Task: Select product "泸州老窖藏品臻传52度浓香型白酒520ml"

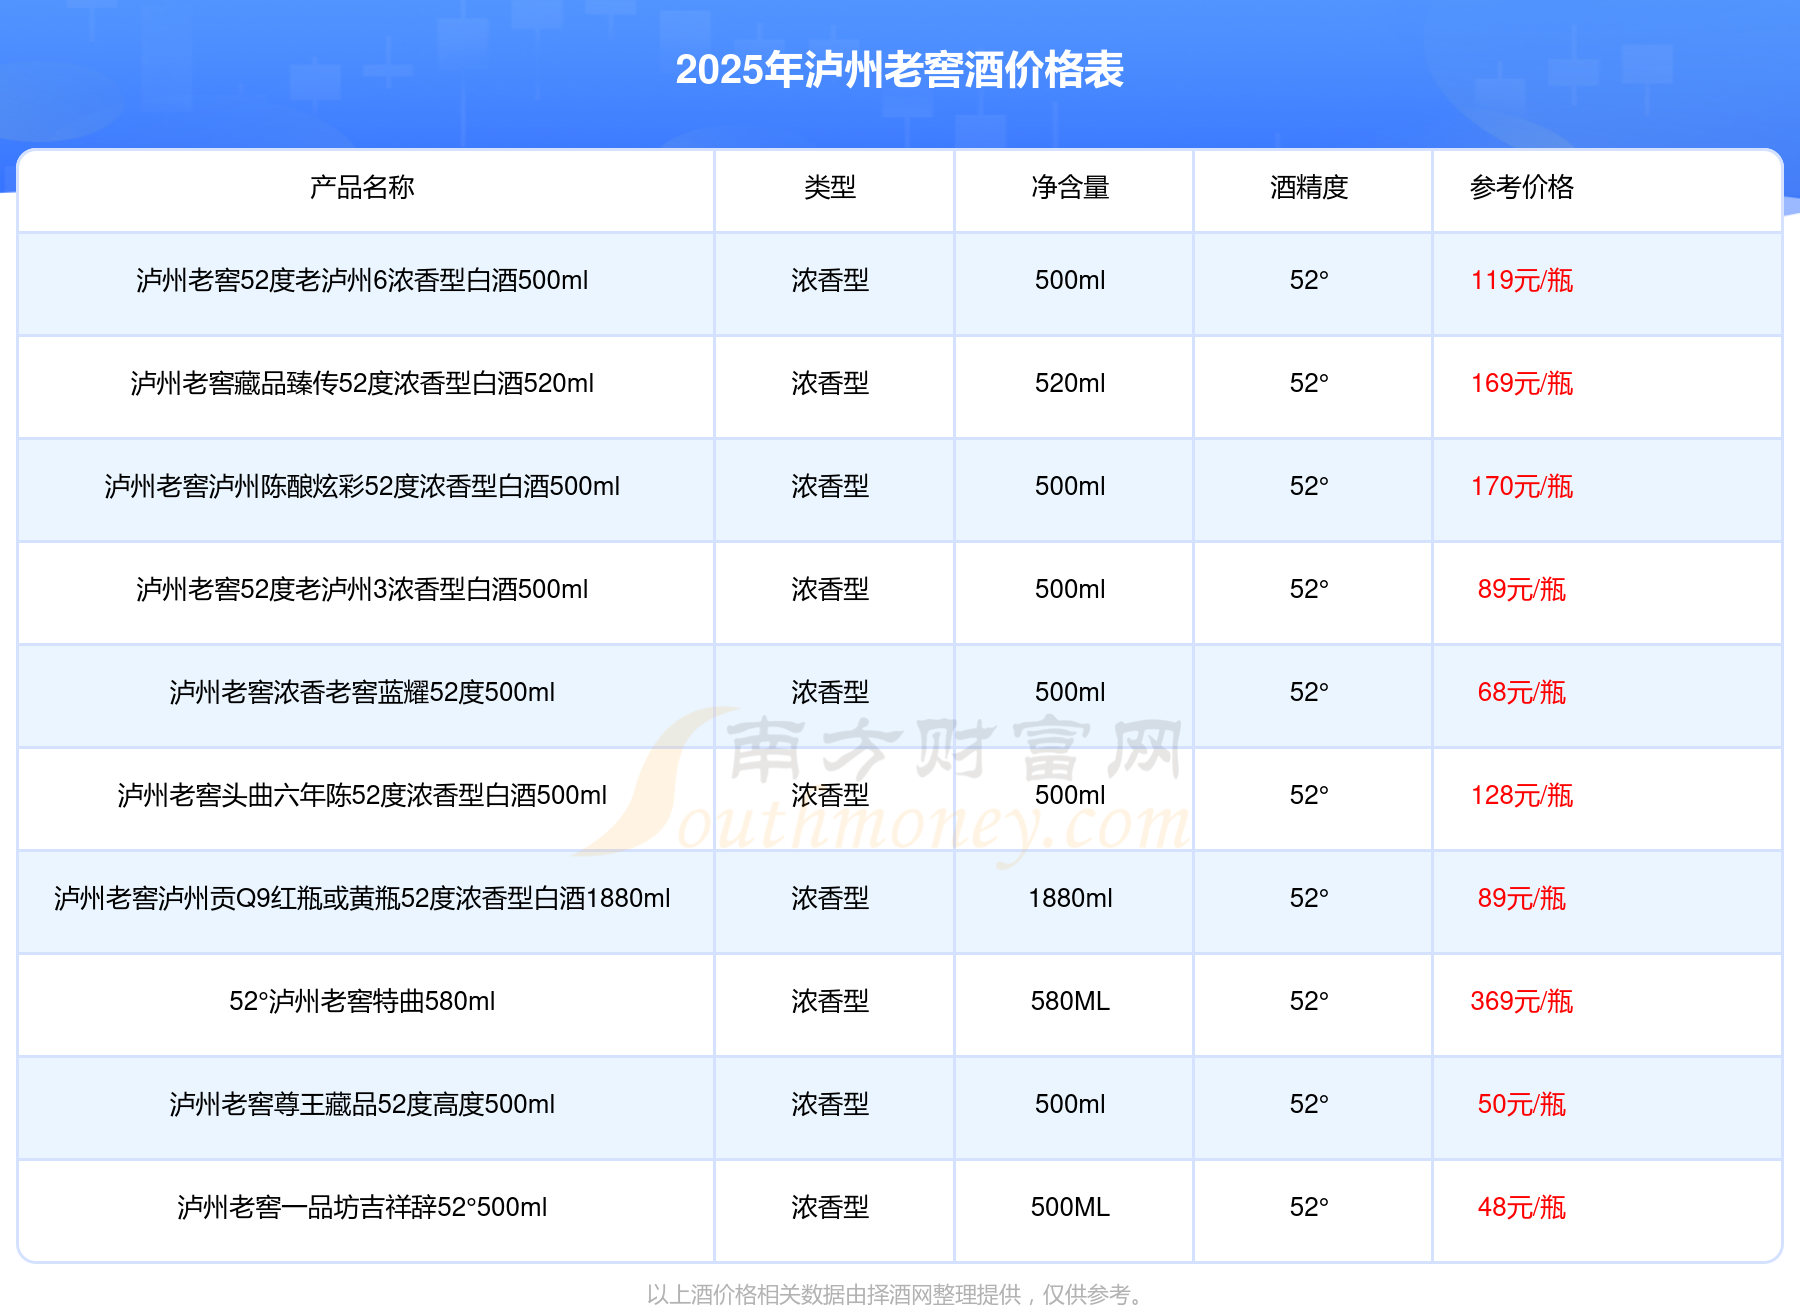Action: [362, 383]
